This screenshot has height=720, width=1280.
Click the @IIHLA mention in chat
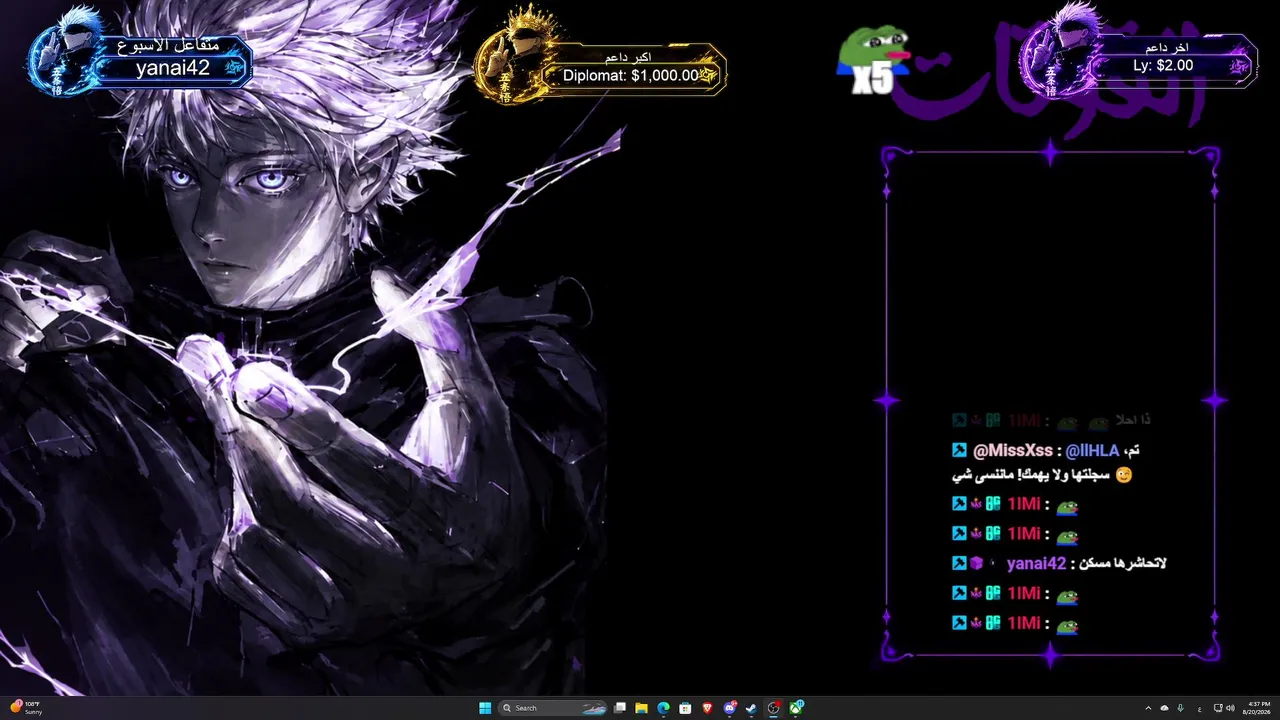click(x=1092, y=451)
